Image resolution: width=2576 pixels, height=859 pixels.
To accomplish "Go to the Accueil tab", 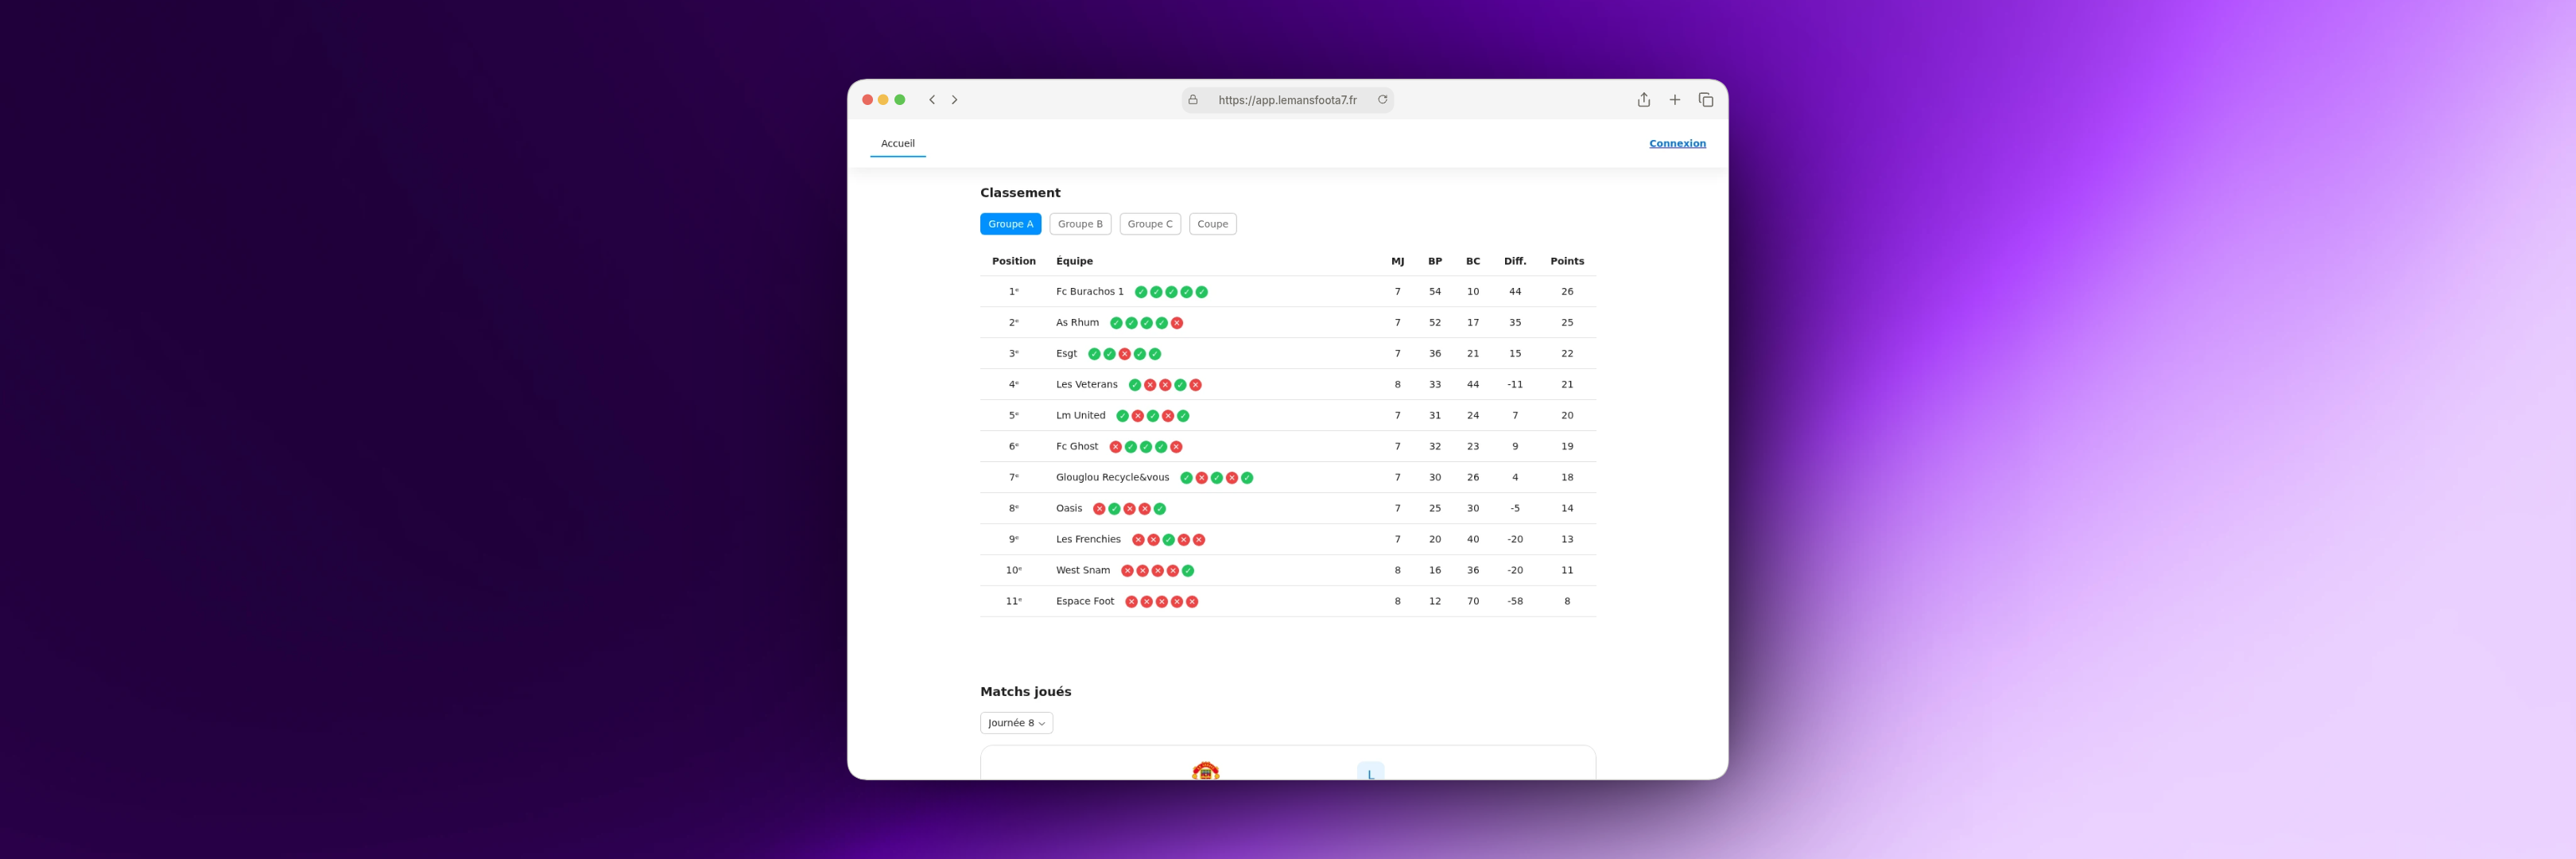I will (x=897, y=144).
